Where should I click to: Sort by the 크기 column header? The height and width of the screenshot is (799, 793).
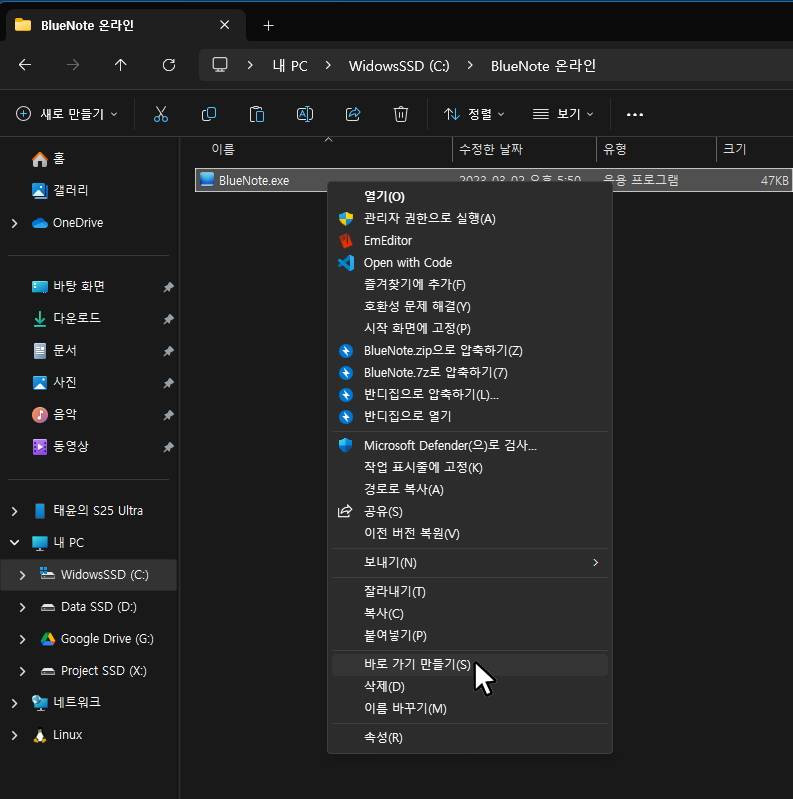(x=734, y=149)
